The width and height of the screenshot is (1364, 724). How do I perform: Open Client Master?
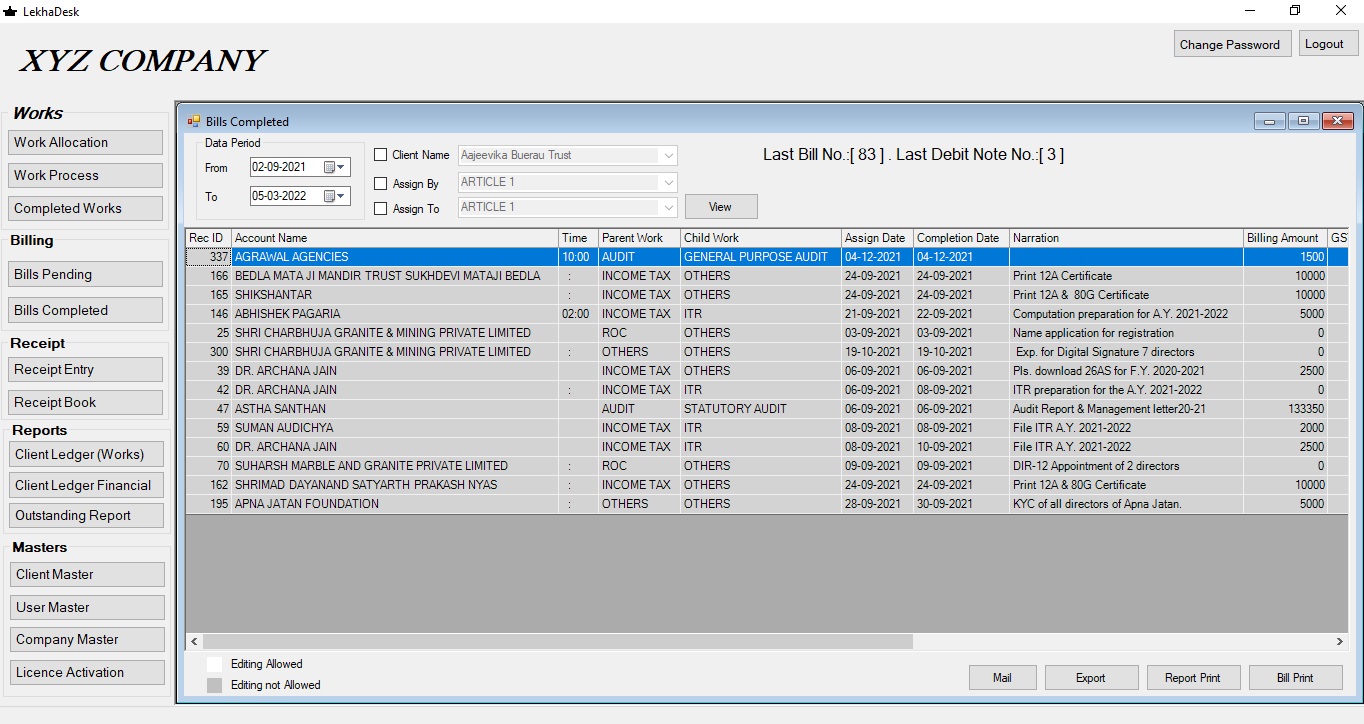(87, 574)
